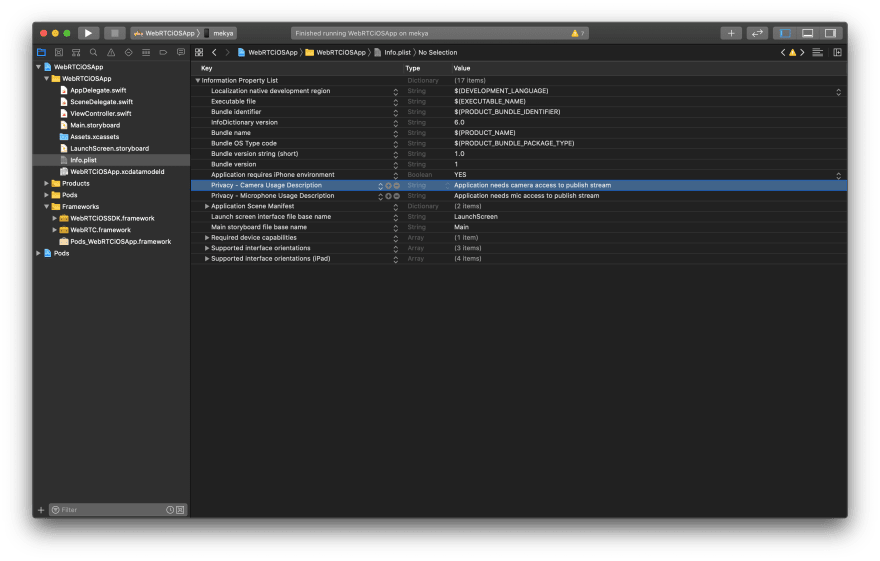
Task: Expand Supported interface orientations (iPad)
Action: pyautogui.click(x=207, y=259)
